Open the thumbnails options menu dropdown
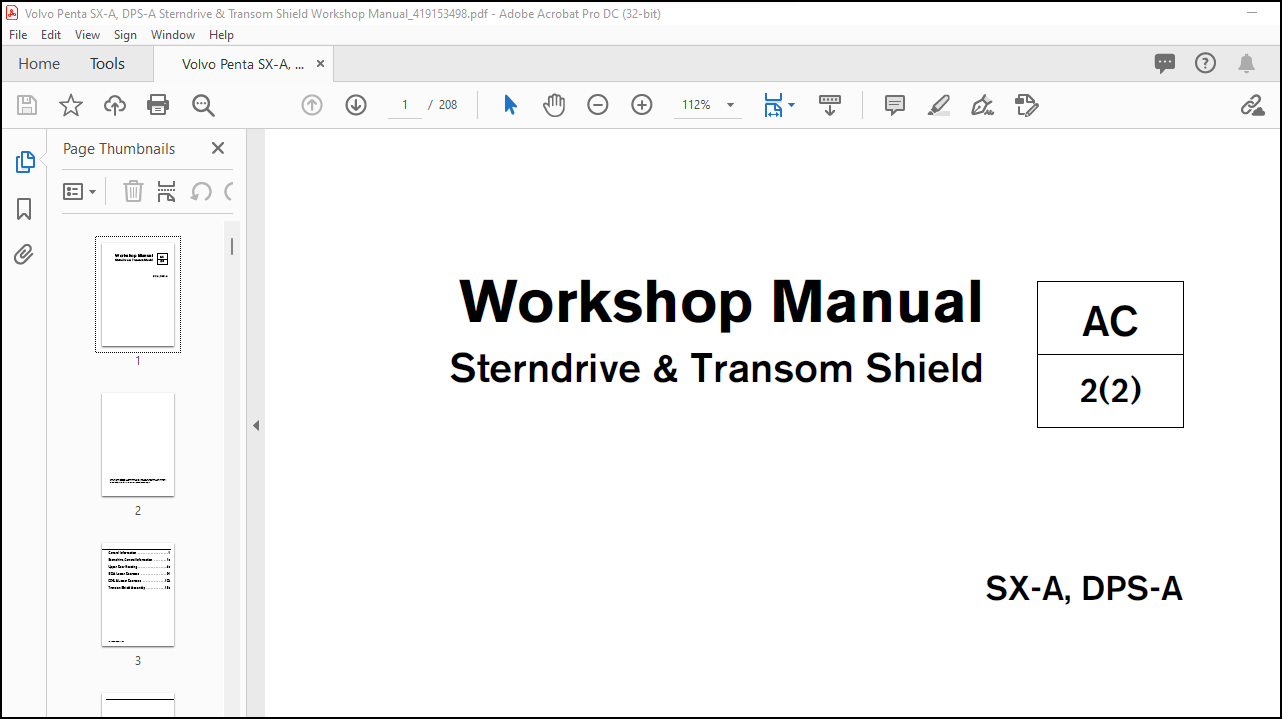 coord(80,191)
